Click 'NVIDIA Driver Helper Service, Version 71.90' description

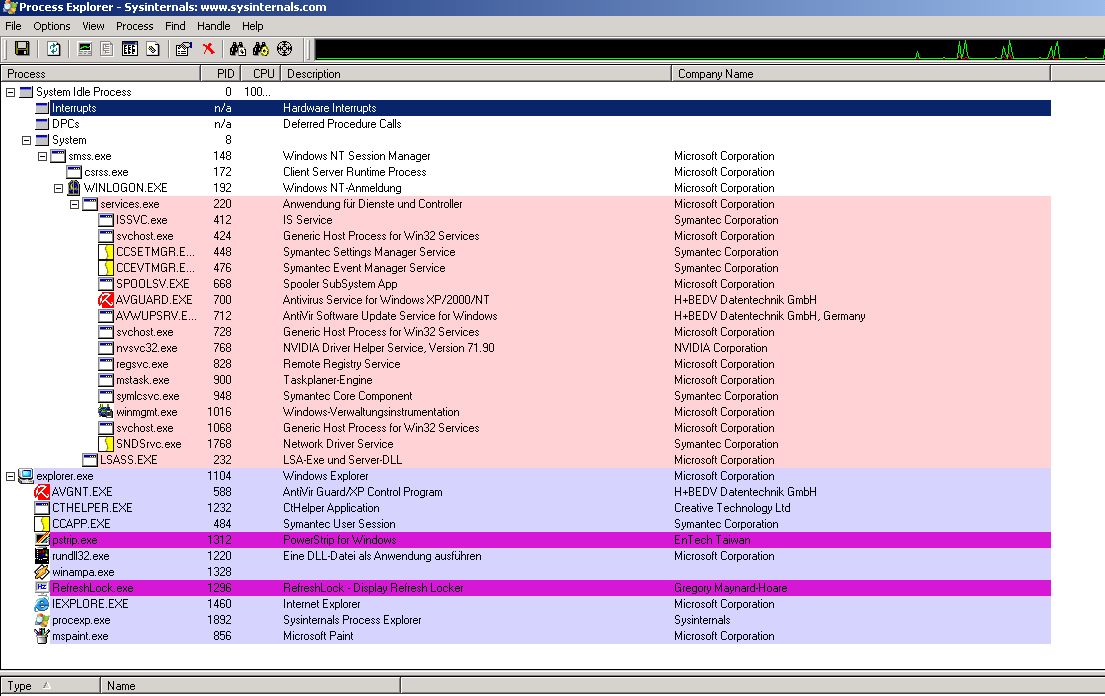point(388,348)
